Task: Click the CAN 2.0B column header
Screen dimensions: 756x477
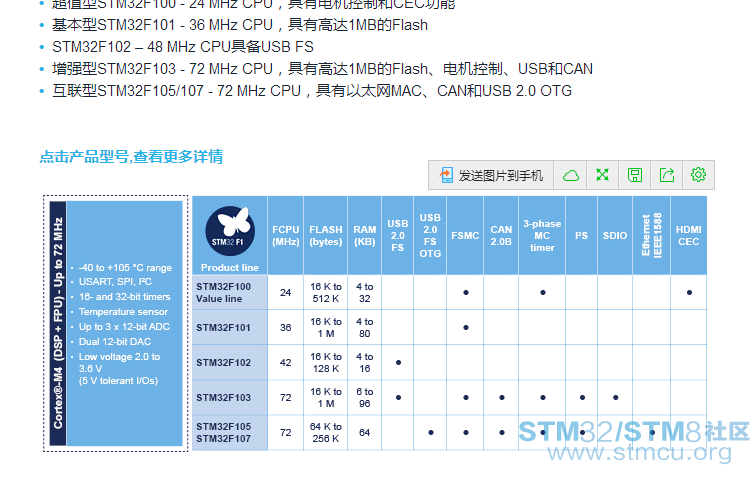Action: (x=501, y=235)
